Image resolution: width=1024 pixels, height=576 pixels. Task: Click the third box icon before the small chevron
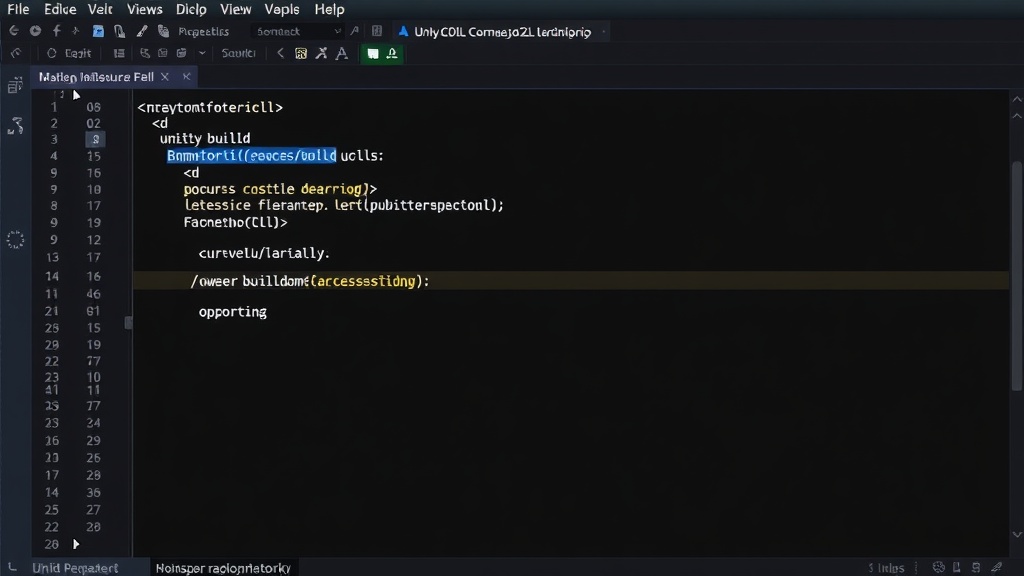182,53
